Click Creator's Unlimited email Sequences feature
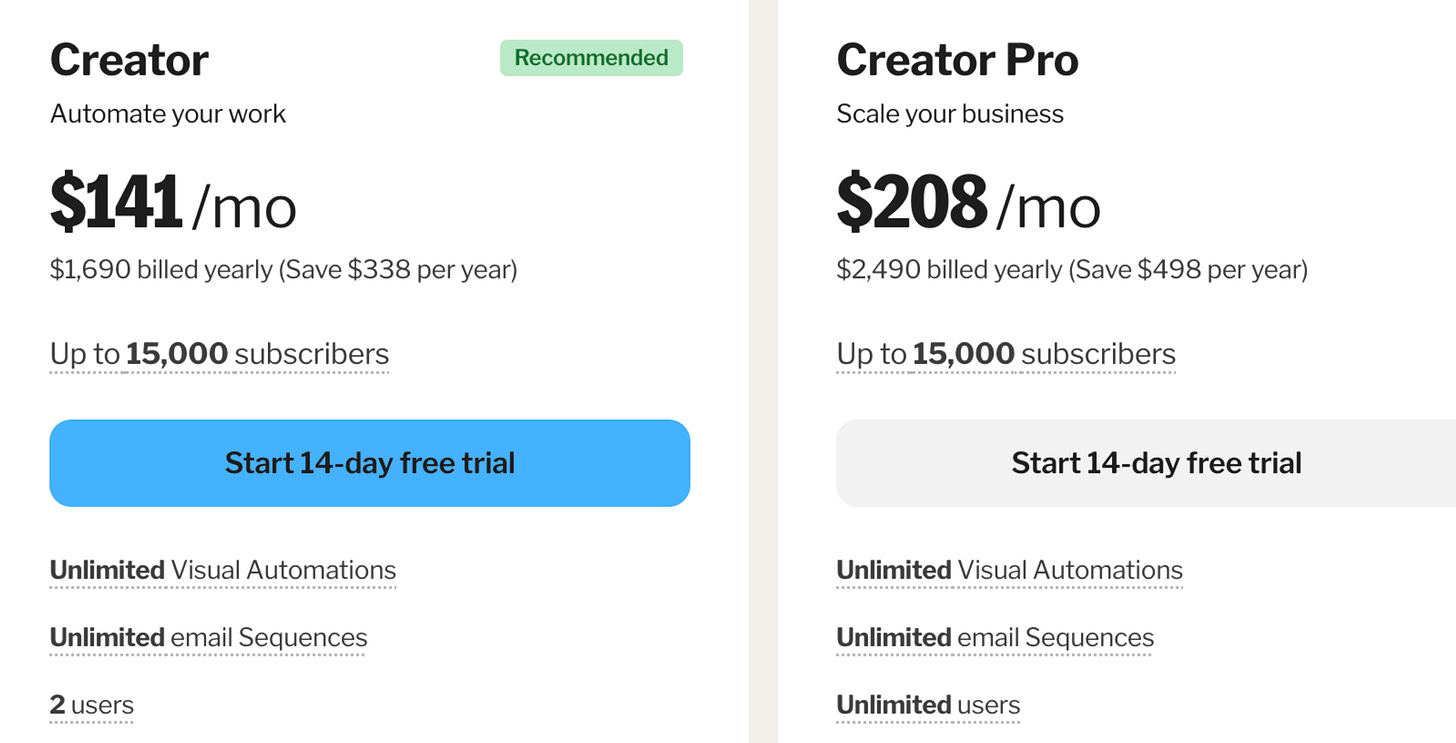The image size is (1456, 743). pos(208,638)
